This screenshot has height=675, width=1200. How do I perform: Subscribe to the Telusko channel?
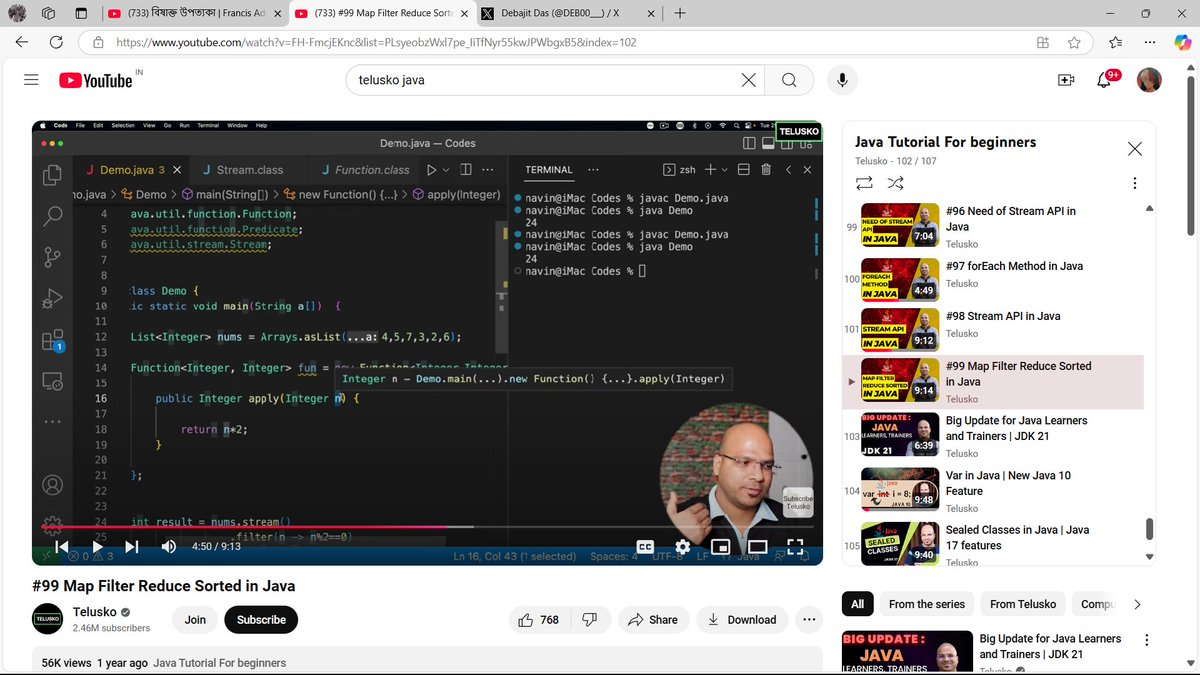(261, 620)
